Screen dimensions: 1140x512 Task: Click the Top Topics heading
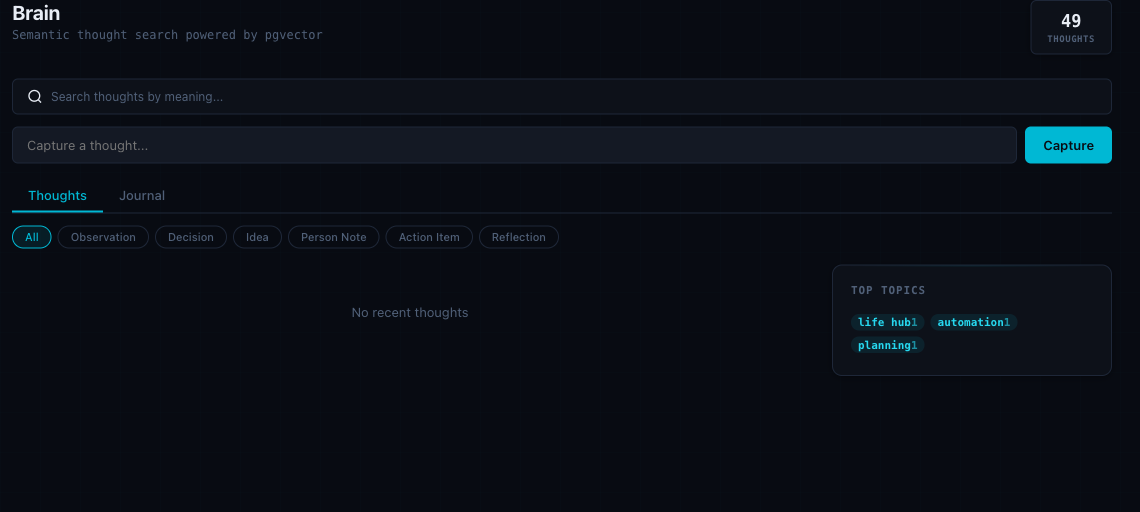coord(888,290)
